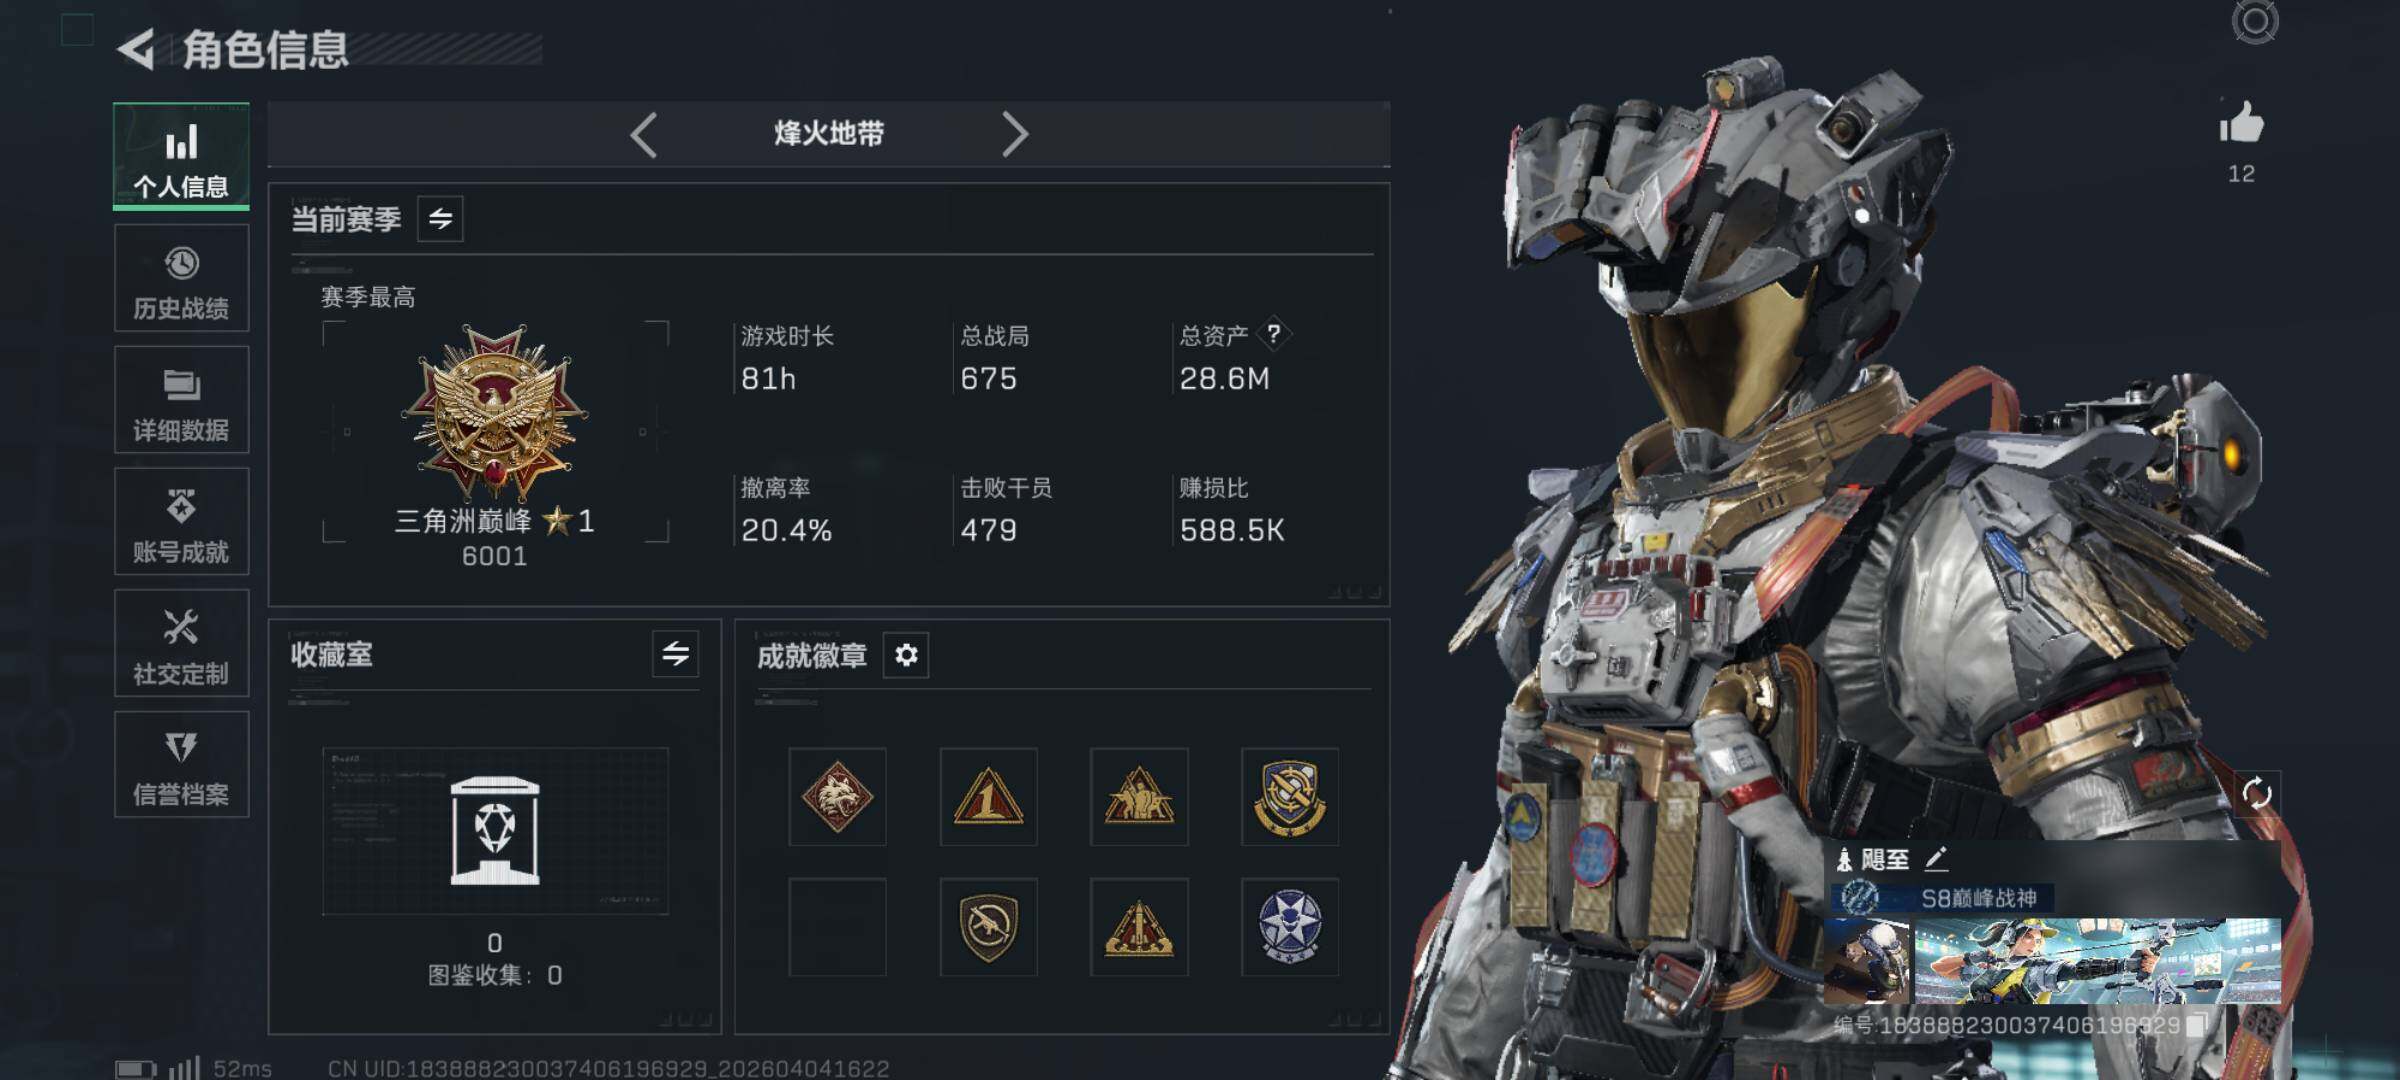Select the empty achievement badge slot
This screenshot has height=1080, width=2400.
tap(837, 927)
